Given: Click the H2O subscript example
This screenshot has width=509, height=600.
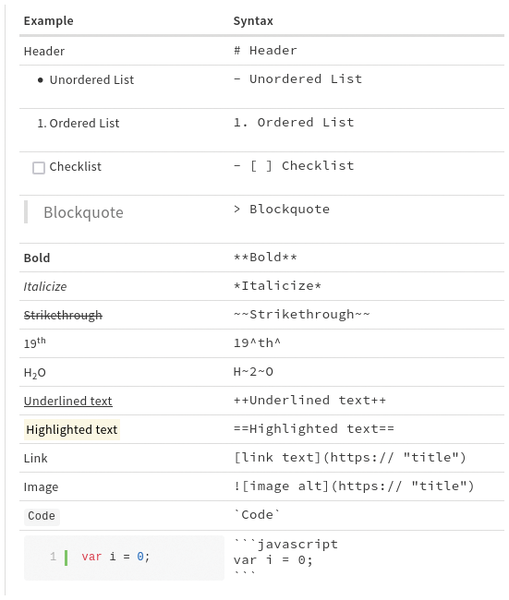Looking at the screenshot, I should tap(35, 373).
